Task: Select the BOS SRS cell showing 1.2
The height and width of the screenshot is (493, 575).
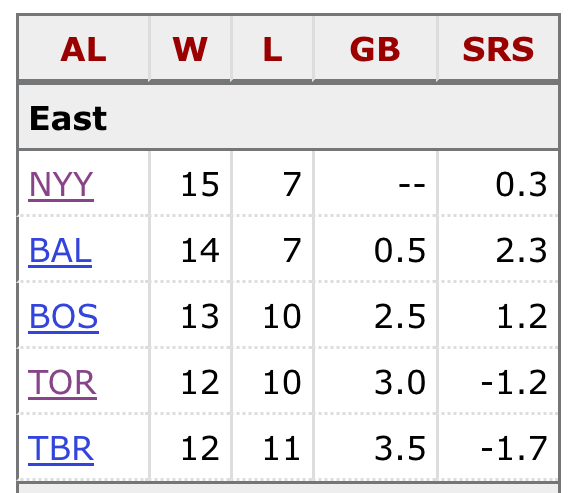Action: 498,316
